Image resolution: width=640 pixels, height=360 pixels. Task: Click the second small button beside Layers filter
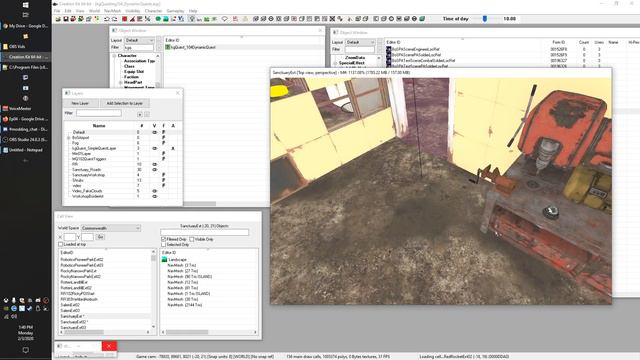pos(147,114)
